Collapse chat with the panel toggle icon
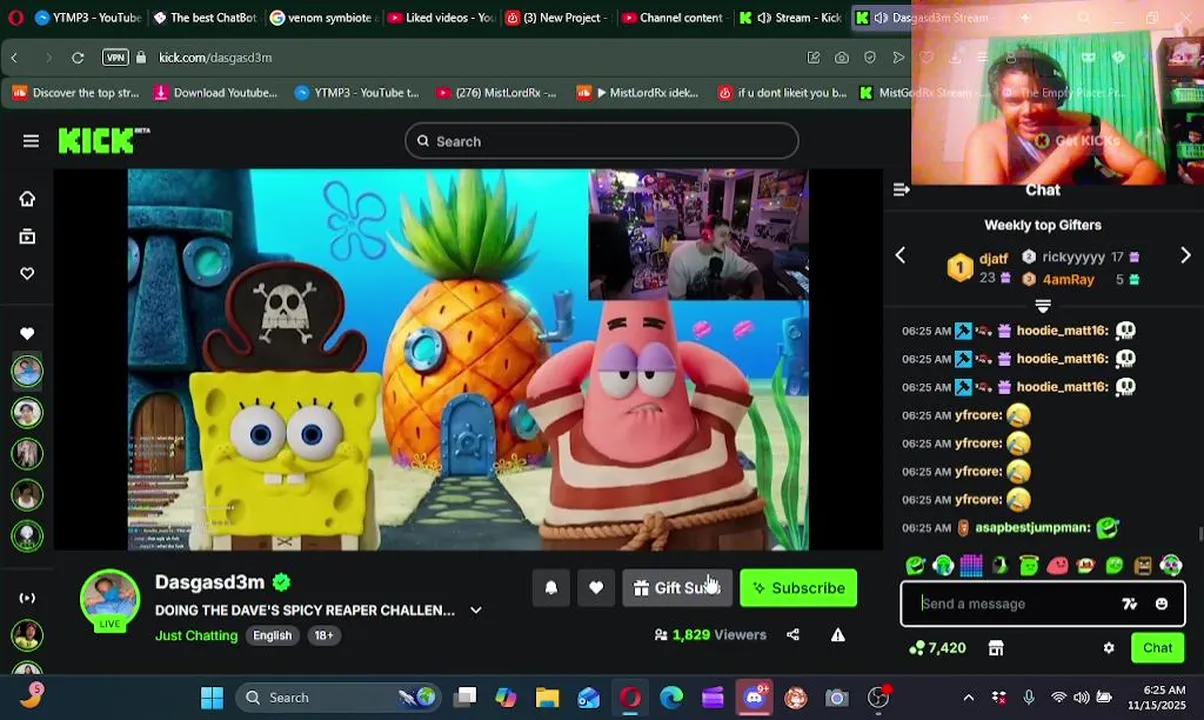The image size is (1204, 720). click(x=901, y=189)
